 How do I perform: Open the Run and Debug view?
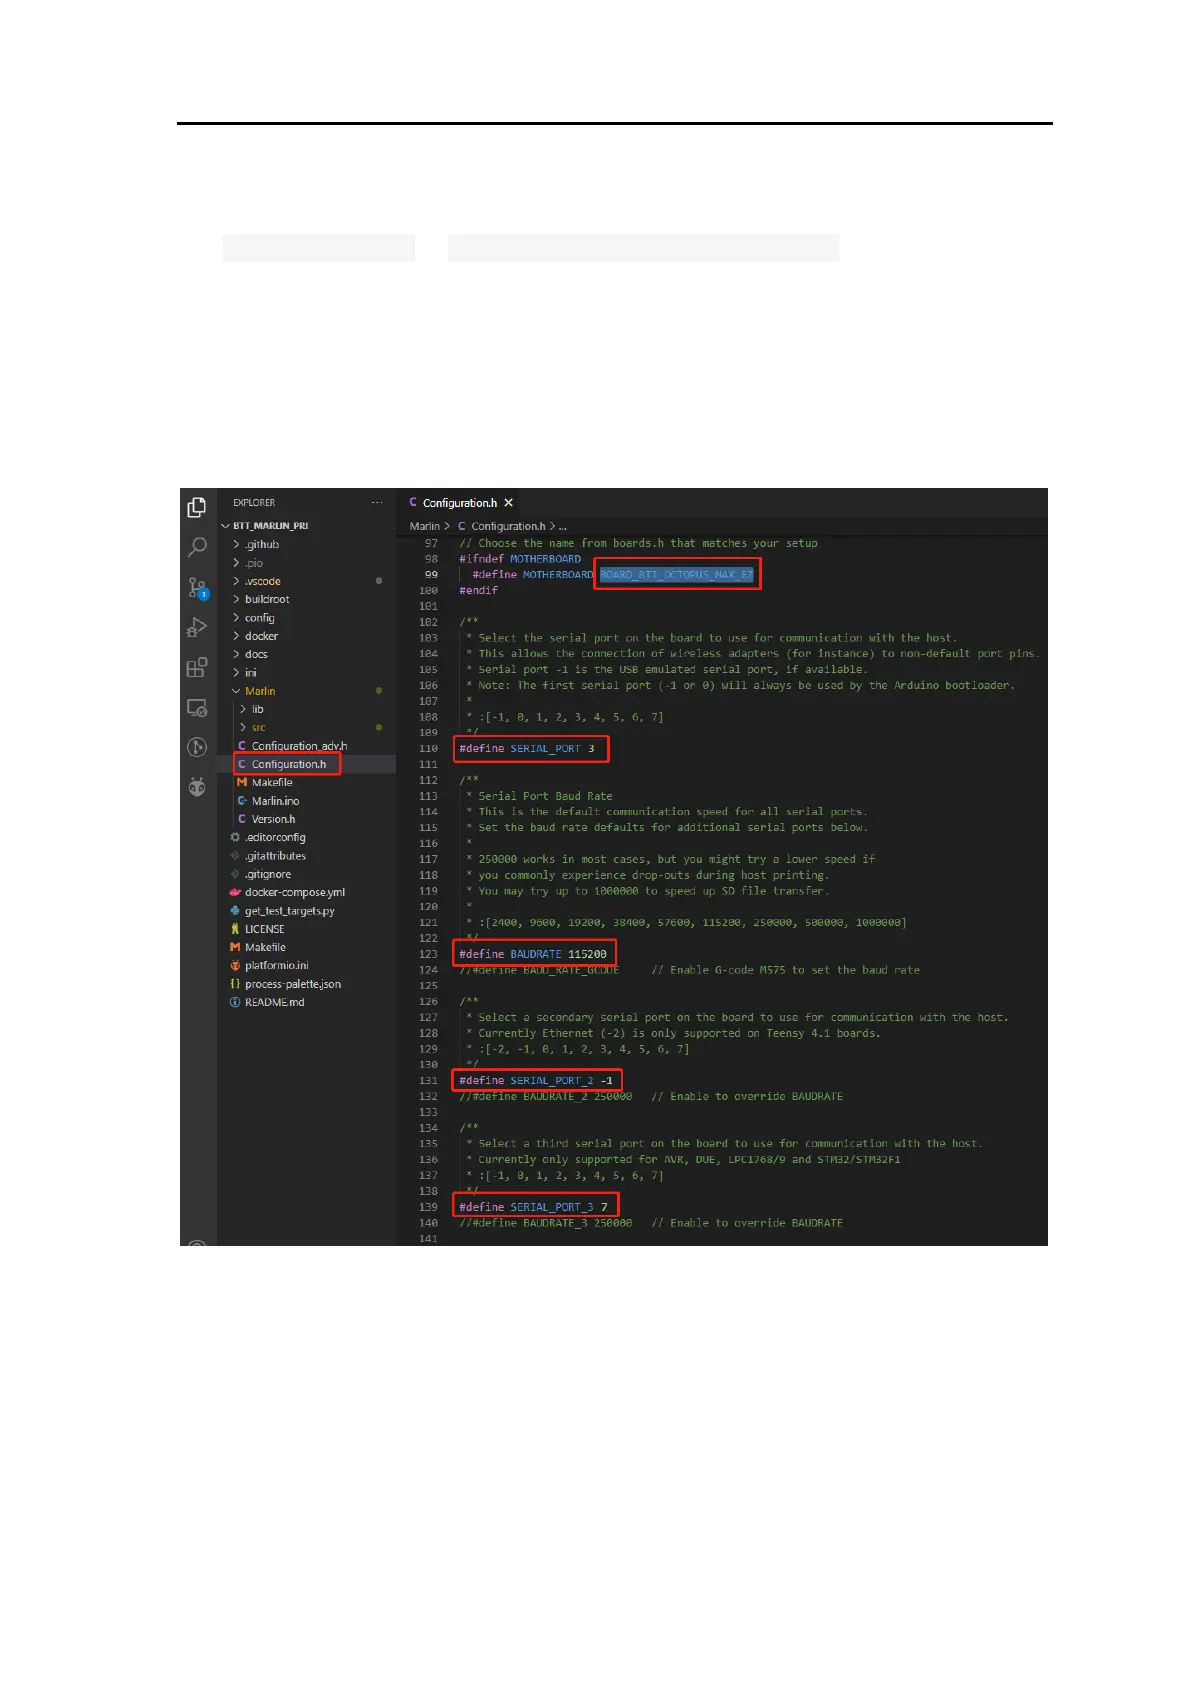click(x=197, y=628)
